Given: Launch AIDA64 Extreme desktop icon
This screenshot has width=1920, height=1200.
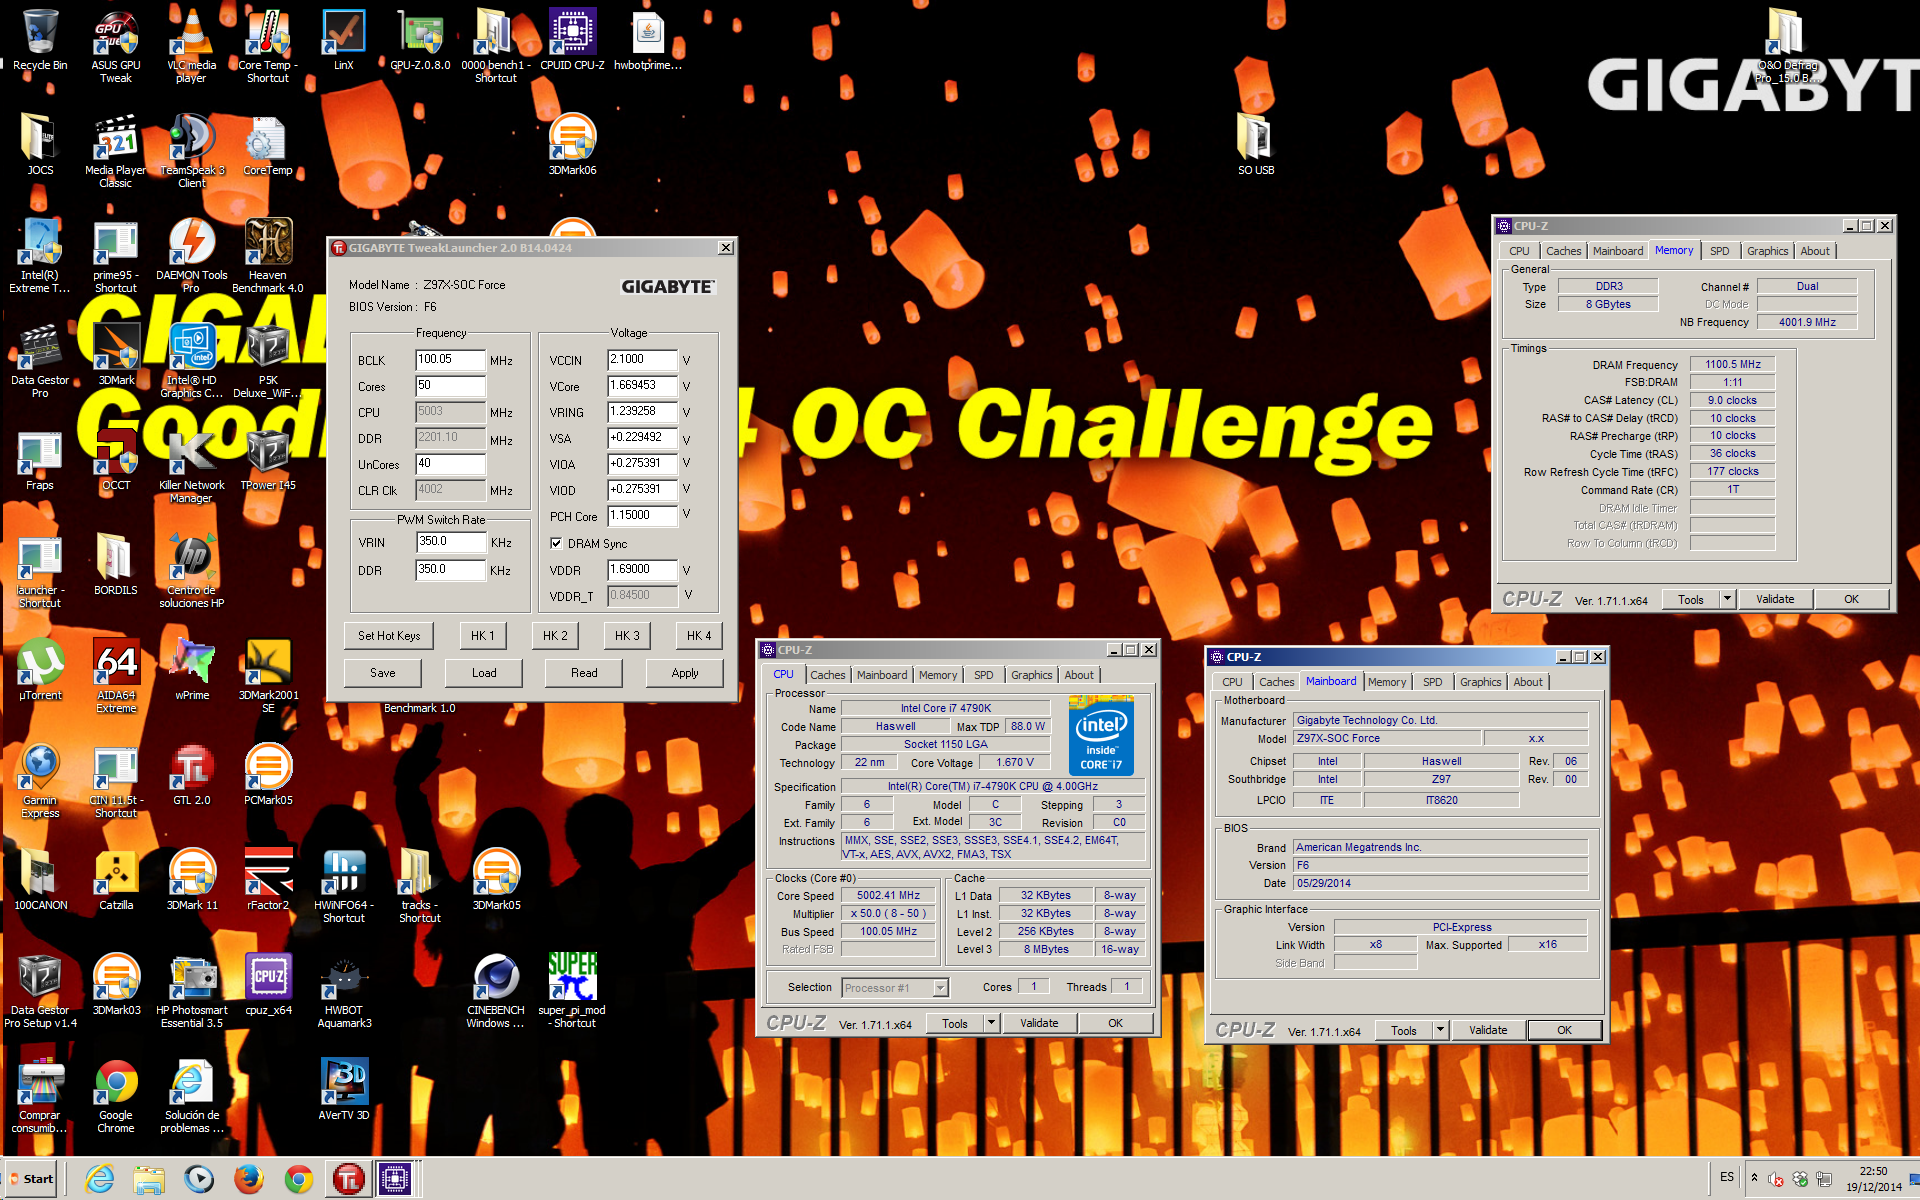Looking at the screenshot, I should pos(116,675).
